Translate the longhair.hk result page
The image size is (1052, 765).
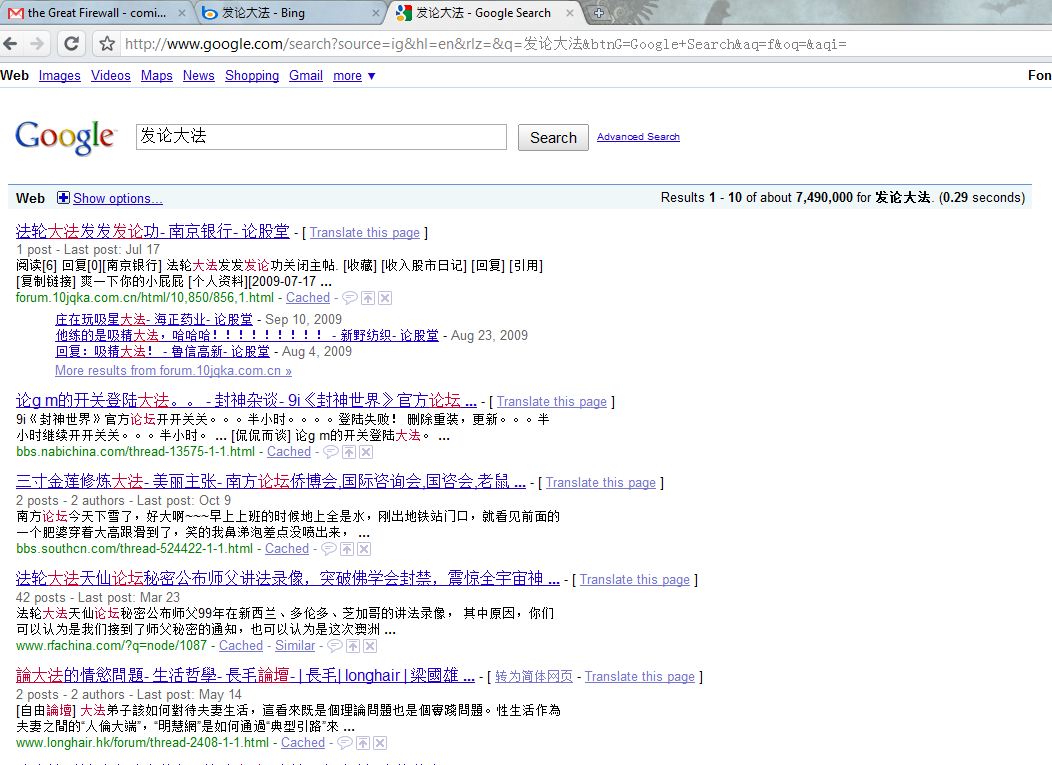639,676
